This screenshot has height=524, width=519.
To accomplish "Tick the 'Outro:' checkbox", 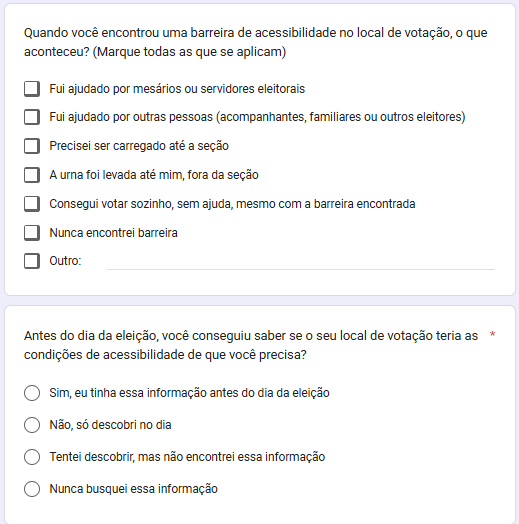I will [32, 261].
